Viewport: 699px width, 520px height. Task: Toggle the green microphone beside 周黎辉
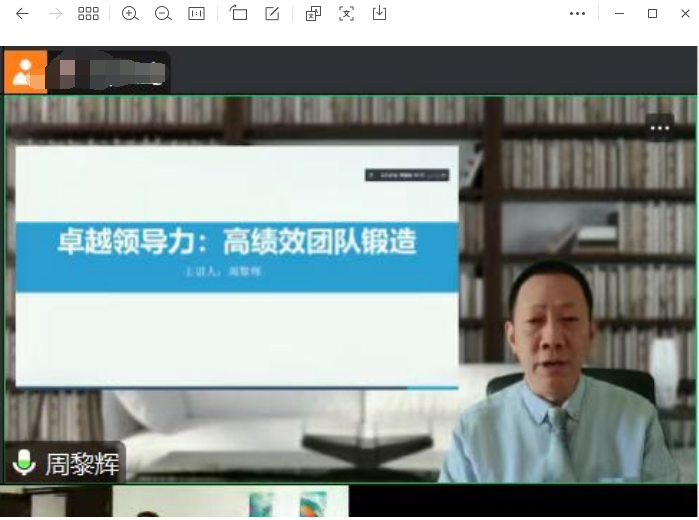pos(24,463)
